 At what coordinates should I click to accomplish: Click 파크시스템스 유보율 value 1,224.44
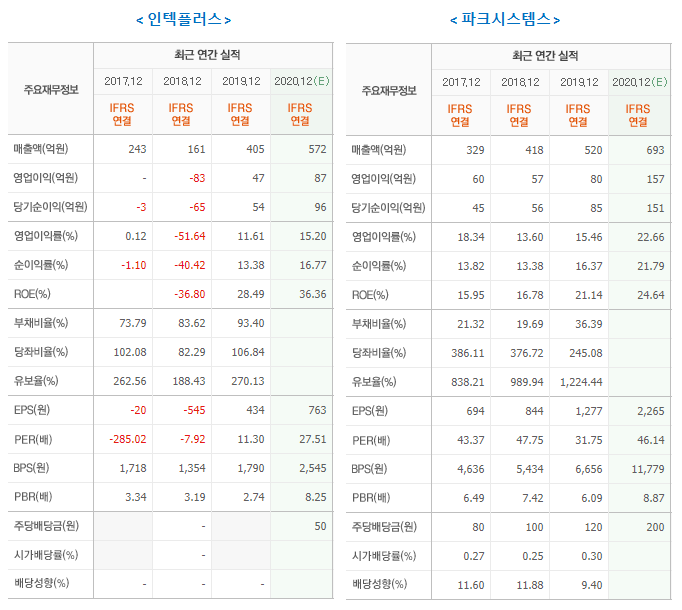click(x=581, y=382)
